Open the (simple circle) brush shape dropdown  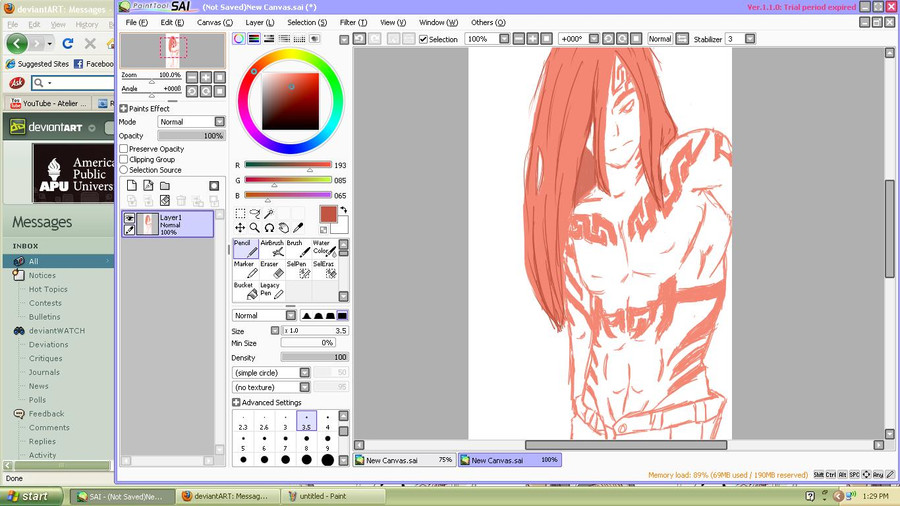[304, 372]
